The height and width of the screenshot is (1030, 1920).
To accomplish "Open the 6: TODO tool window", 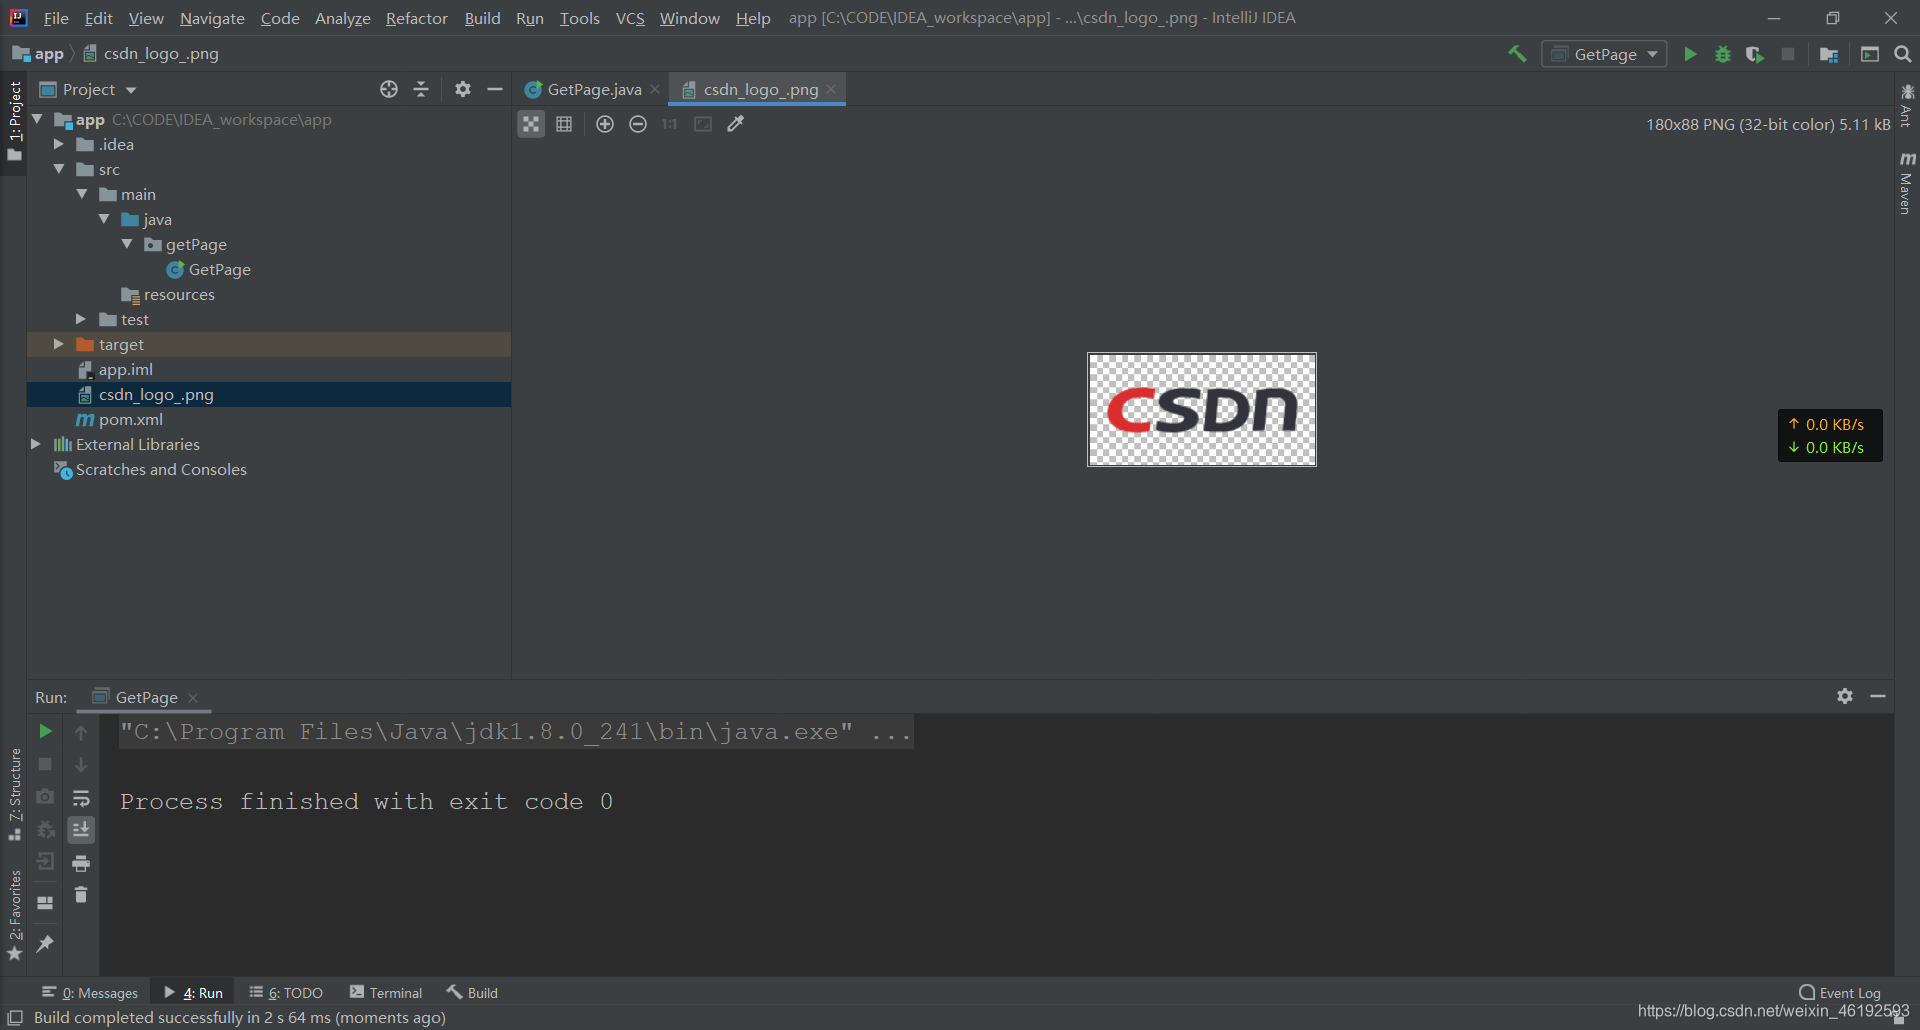I will coord(286,992).
